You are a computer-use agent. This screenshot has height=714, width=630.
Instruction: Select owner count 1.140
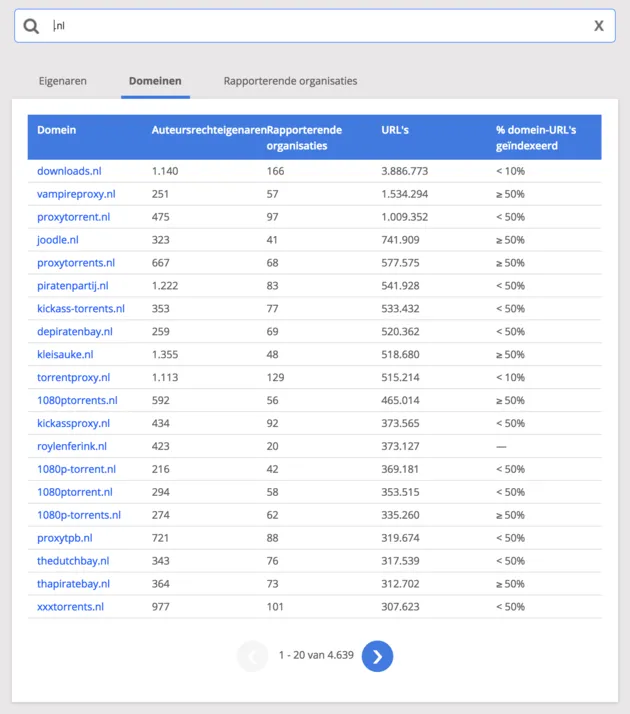click(x=165, y=171)
